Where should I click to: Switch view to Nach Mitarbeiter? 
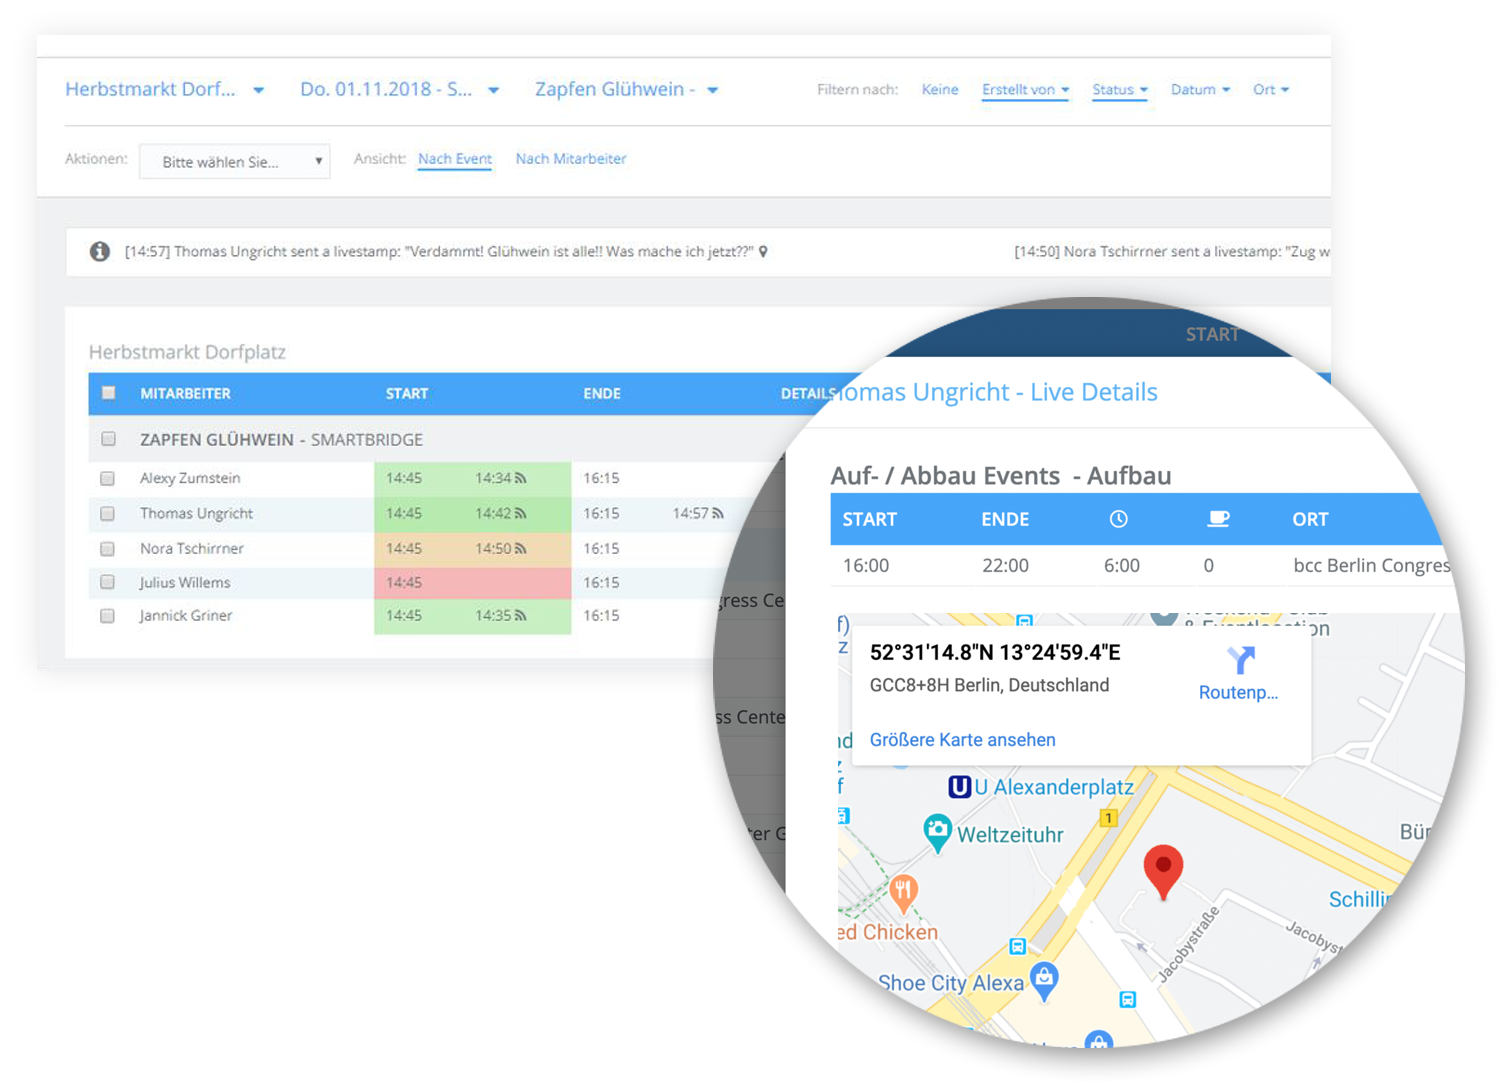(570, 159)
